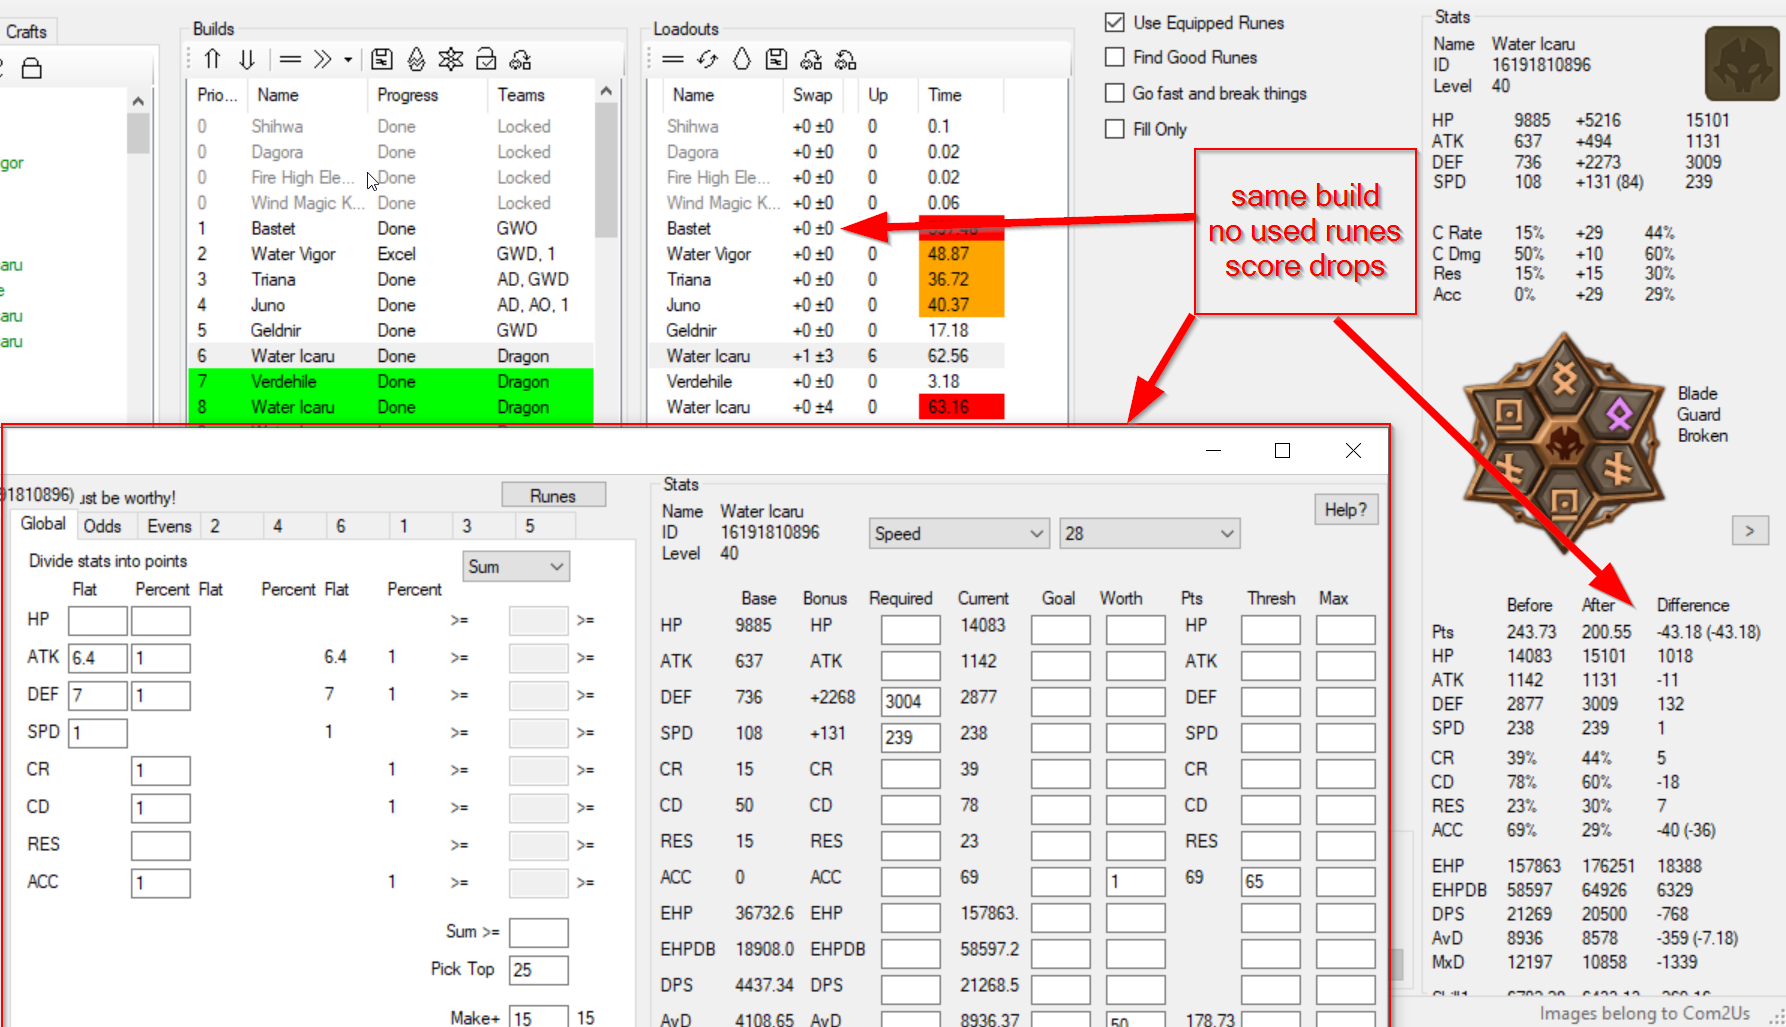Click the Help? button
The width and height of the screenshot is (1786, 1027).
[x=1344, y=509]
